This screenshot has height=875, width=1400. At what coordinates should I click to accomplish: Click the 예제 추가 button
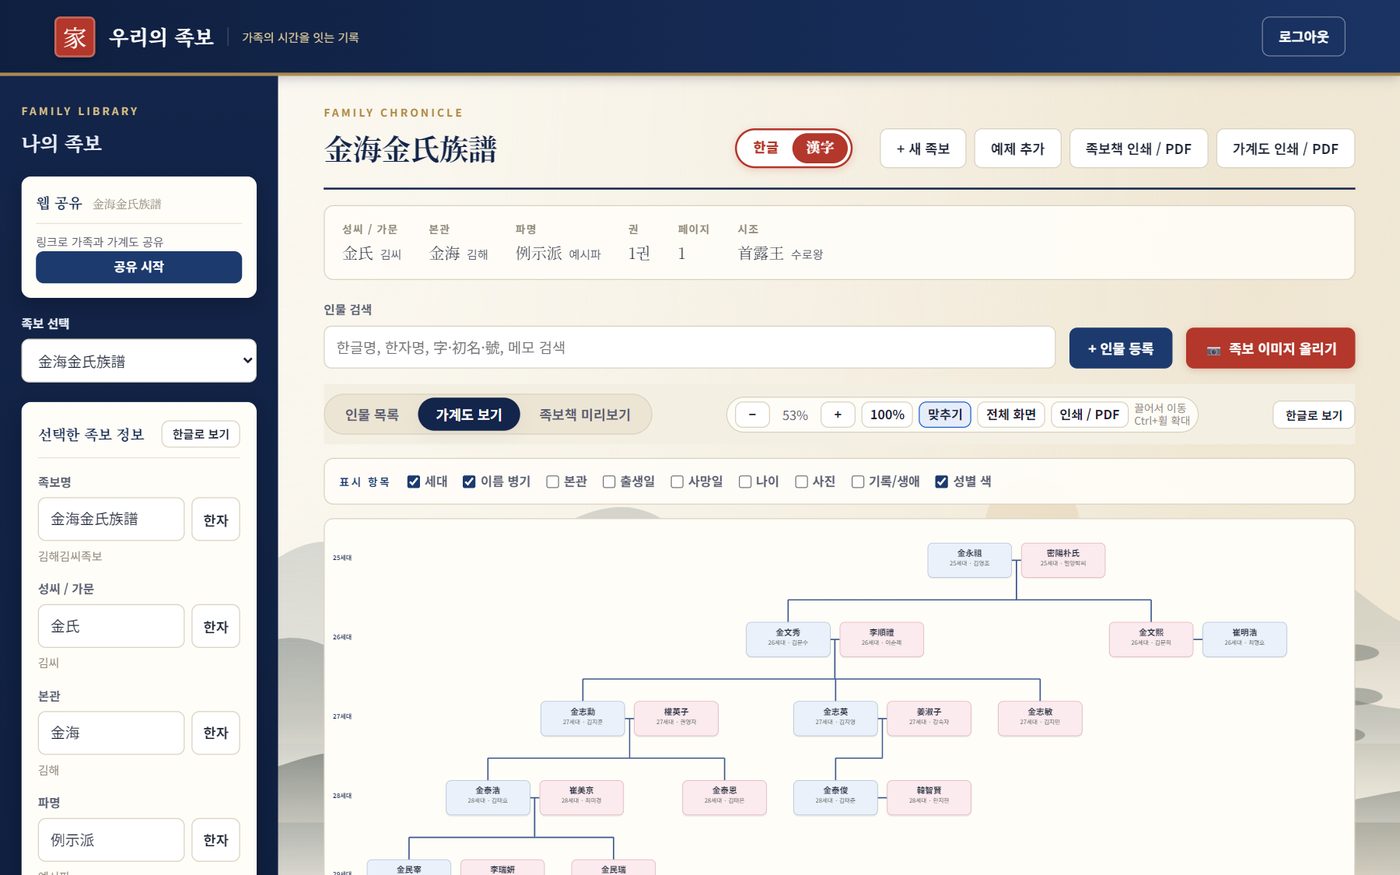(1018, 149)
